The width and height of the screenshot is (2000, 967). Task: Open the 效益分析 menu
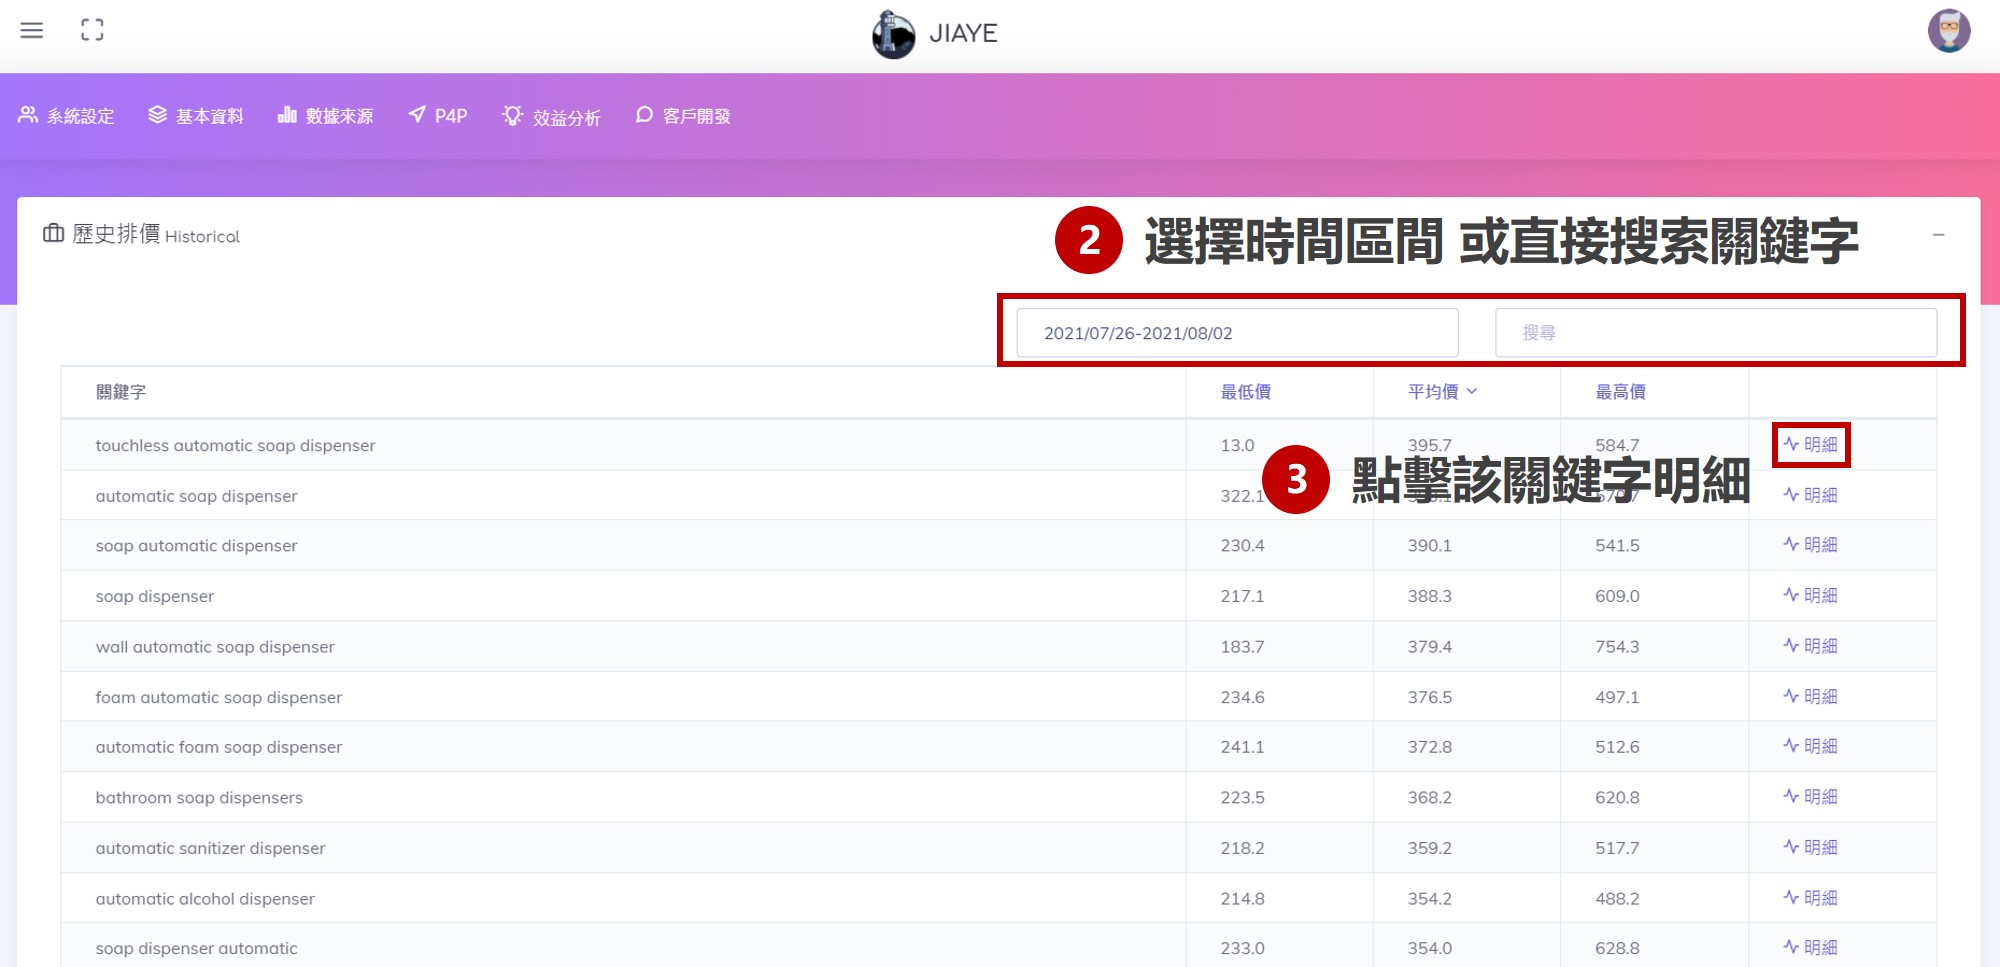551,117
